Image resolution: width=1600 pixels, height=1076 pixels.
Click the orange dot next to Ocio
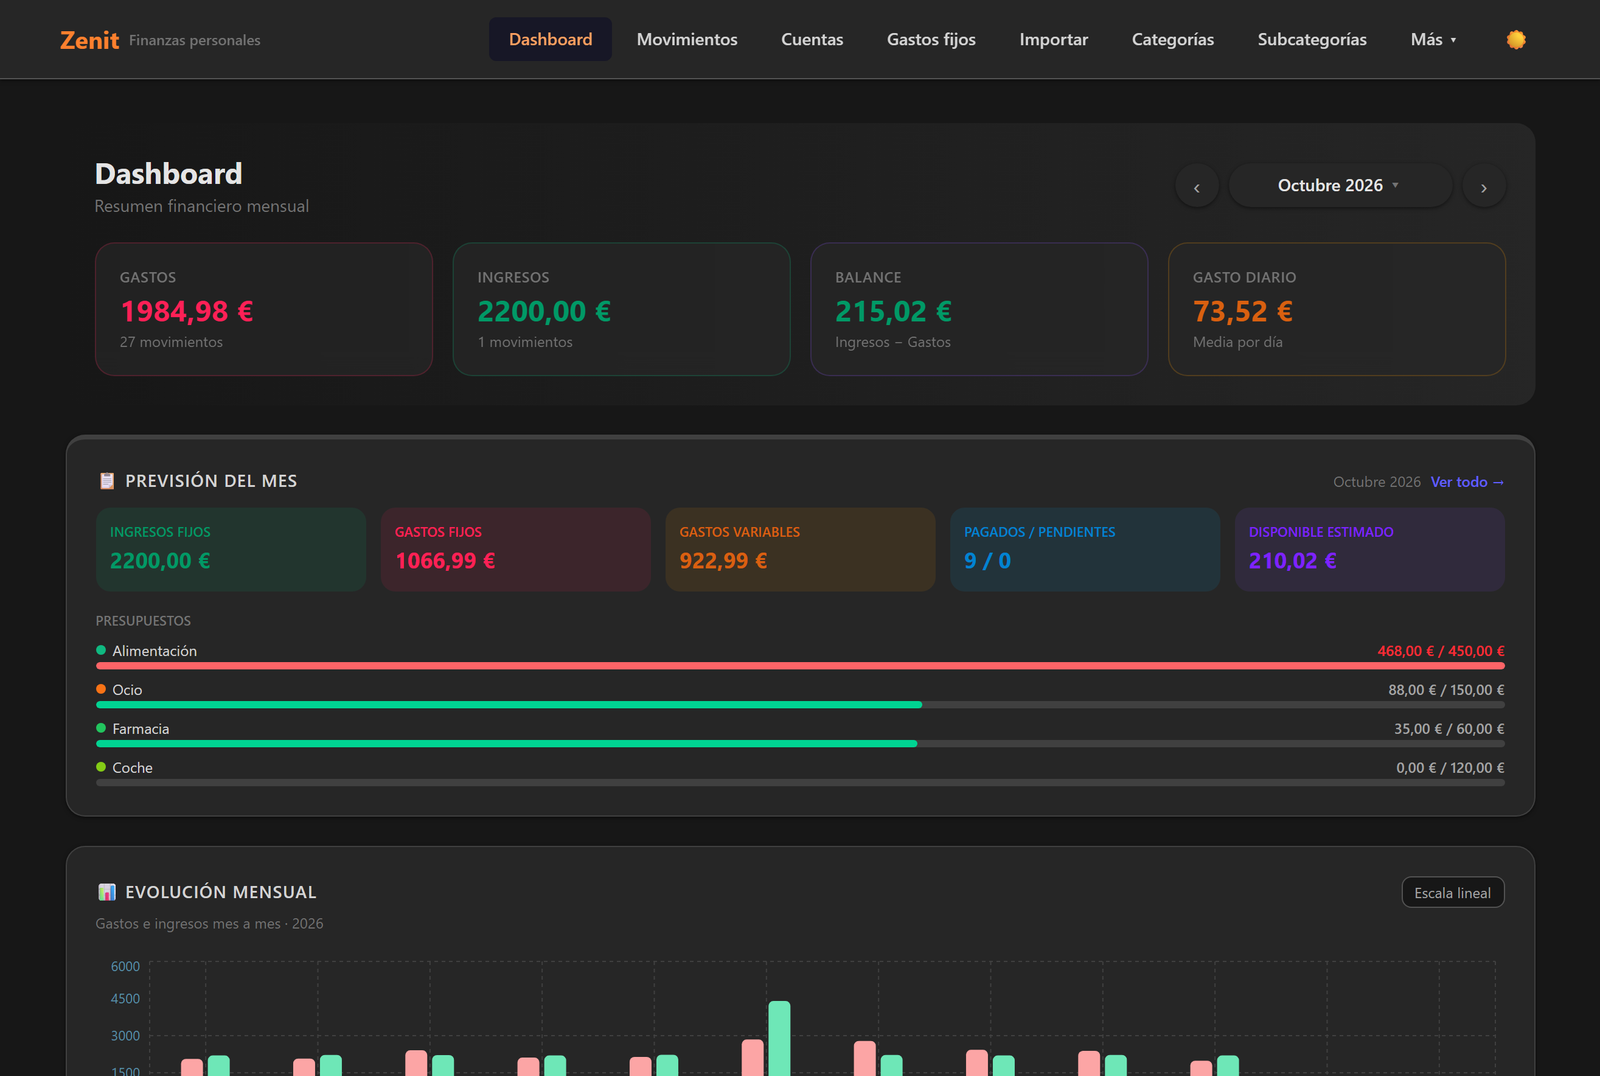(x=101, y=689)
